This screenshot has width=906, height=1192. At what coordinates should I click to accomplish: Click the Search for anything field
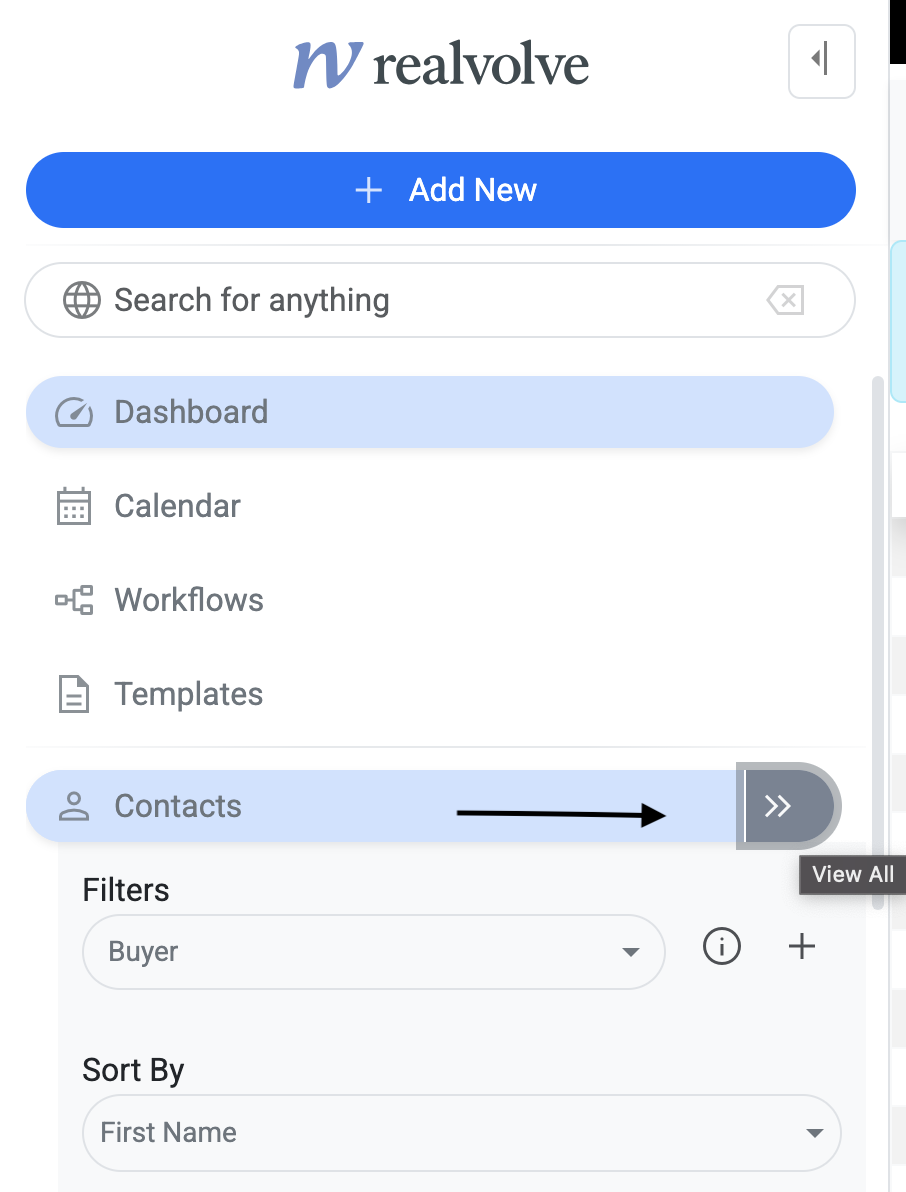click(x=420, y=300)
